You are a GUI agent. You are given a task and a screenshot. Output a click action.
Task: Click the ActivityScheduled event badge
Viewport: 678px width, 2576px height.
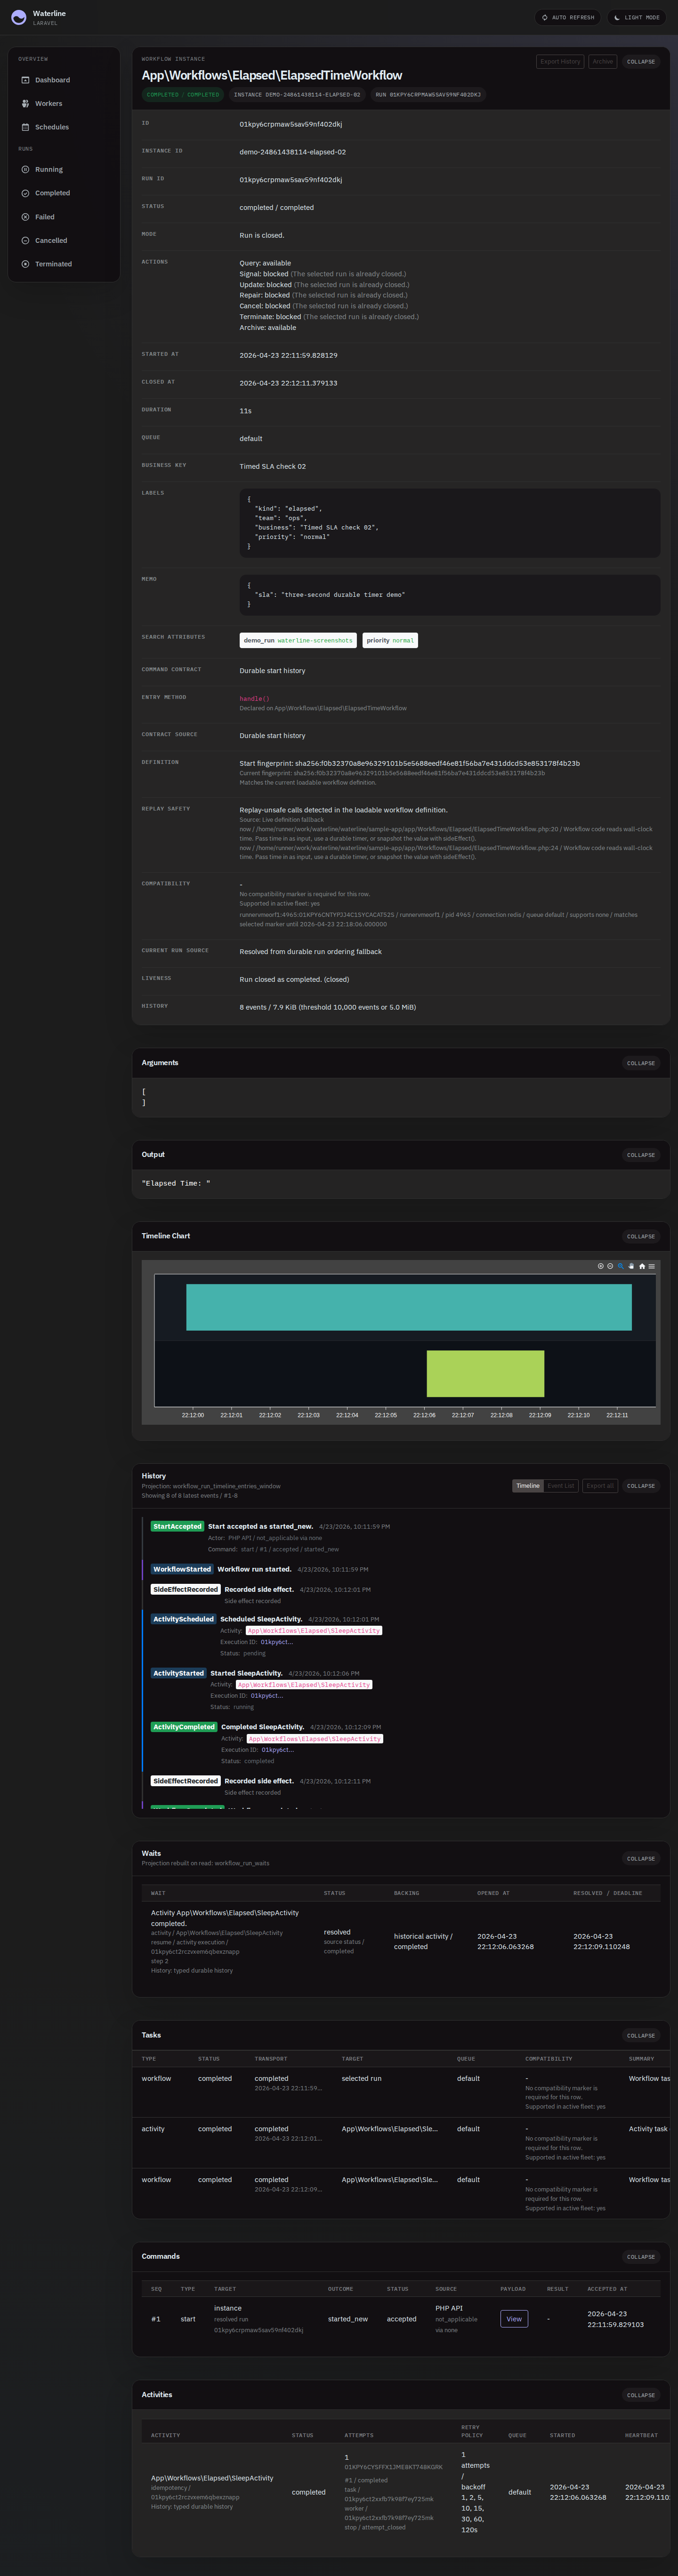184,1619
